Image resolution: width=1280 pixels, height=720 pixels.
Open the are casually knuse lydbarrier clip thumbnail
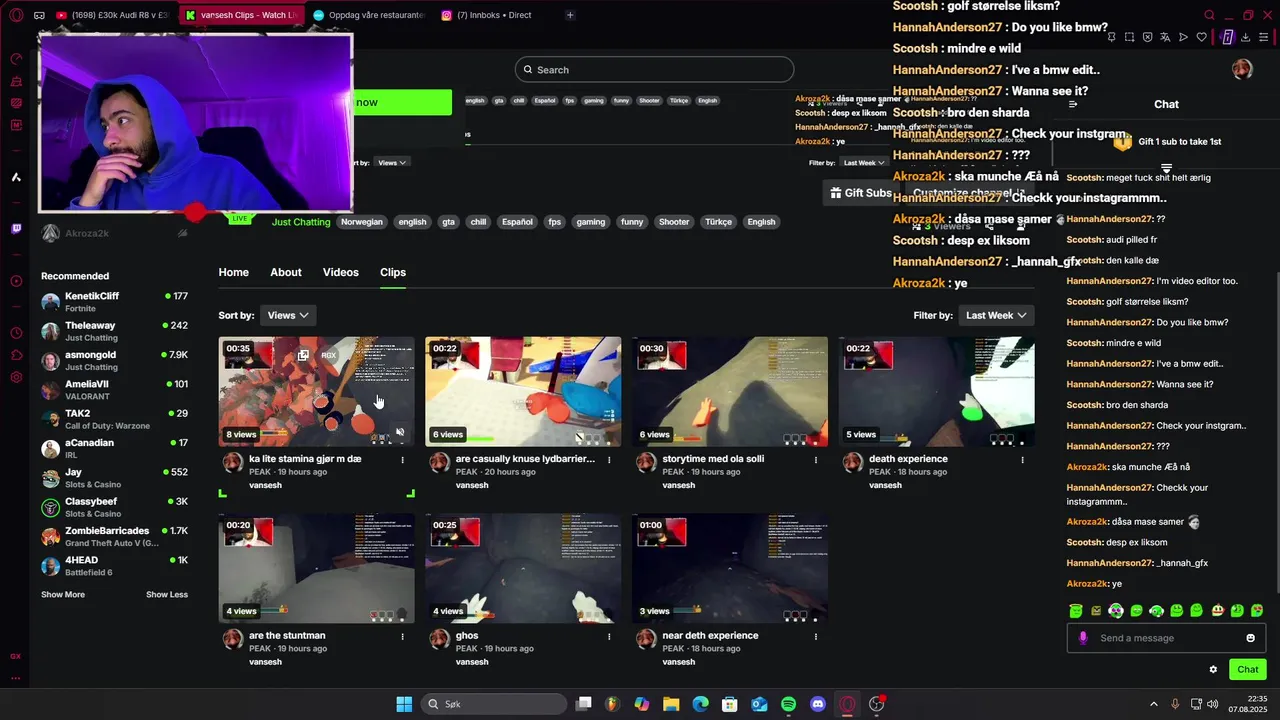click(523, 391)
